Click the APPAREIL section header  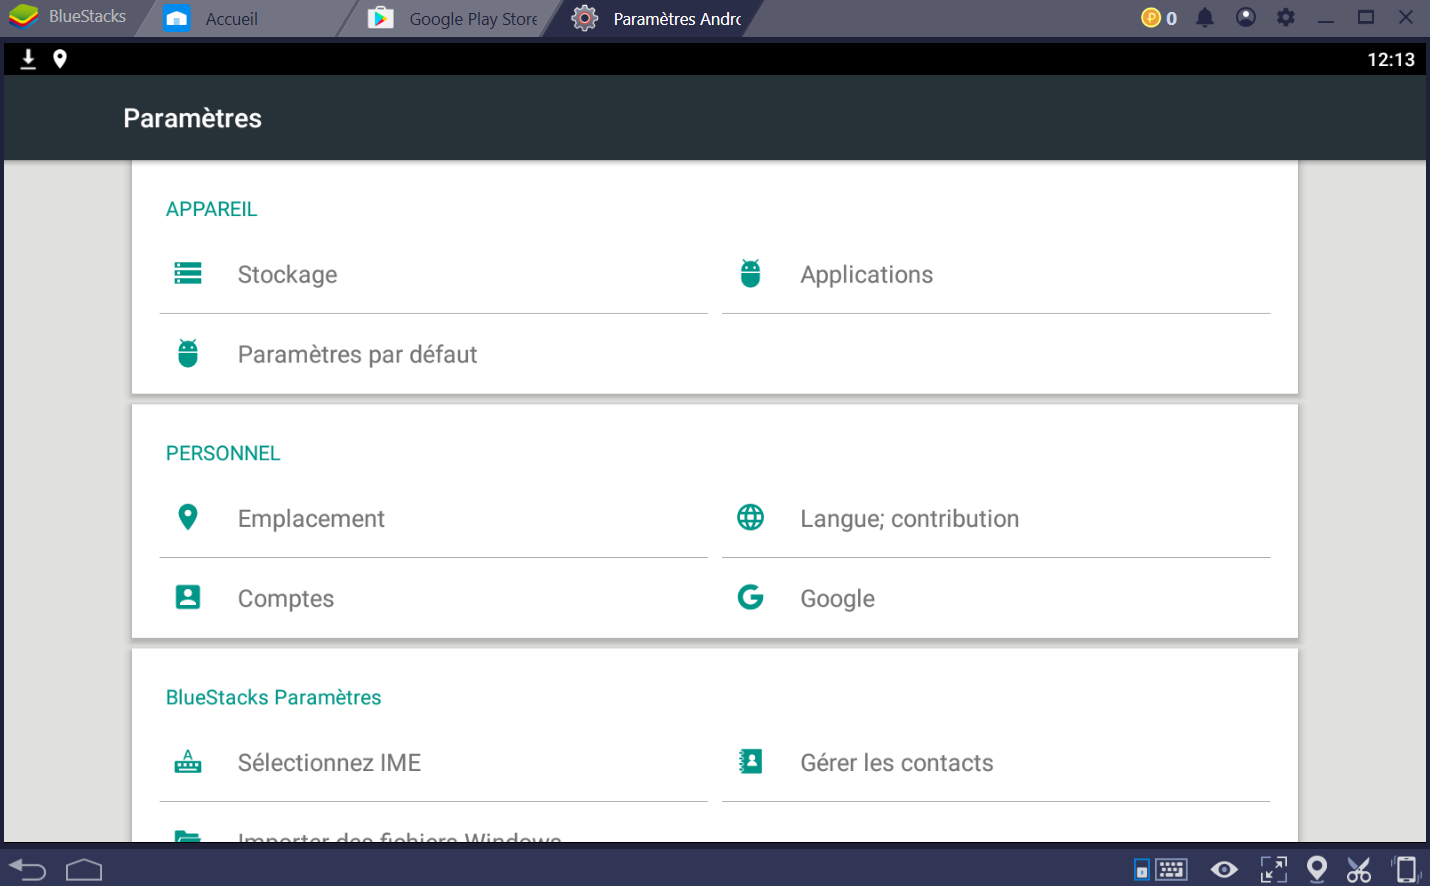tap(211, 209)
